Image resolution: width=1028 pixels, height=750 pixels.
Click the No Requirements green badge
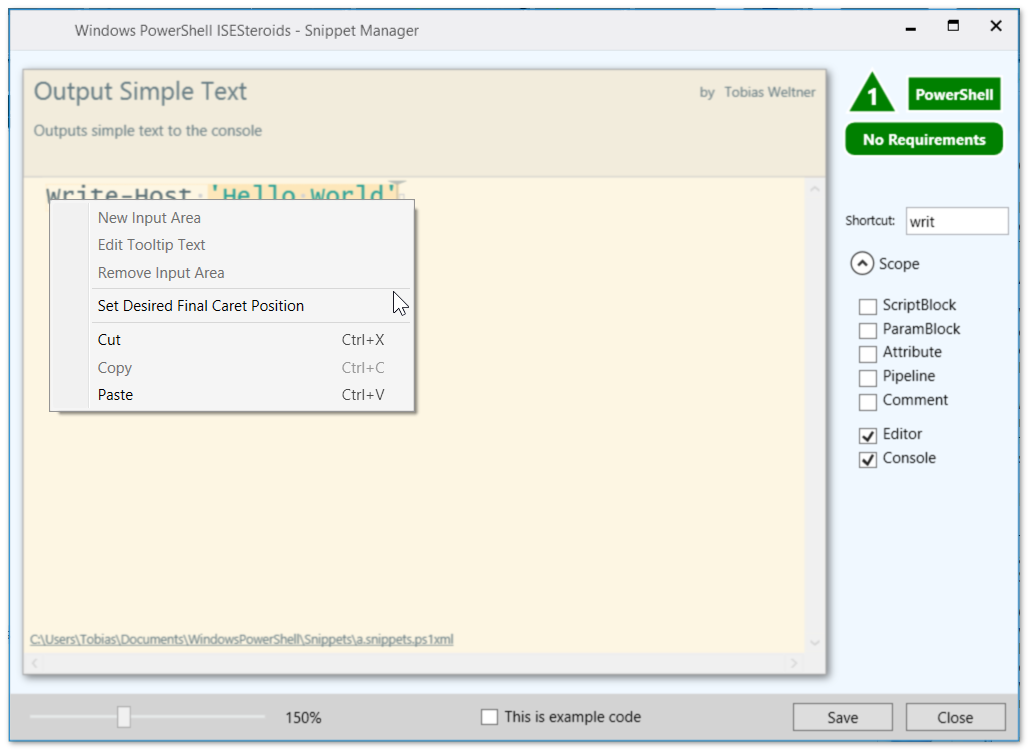(923, 140)
